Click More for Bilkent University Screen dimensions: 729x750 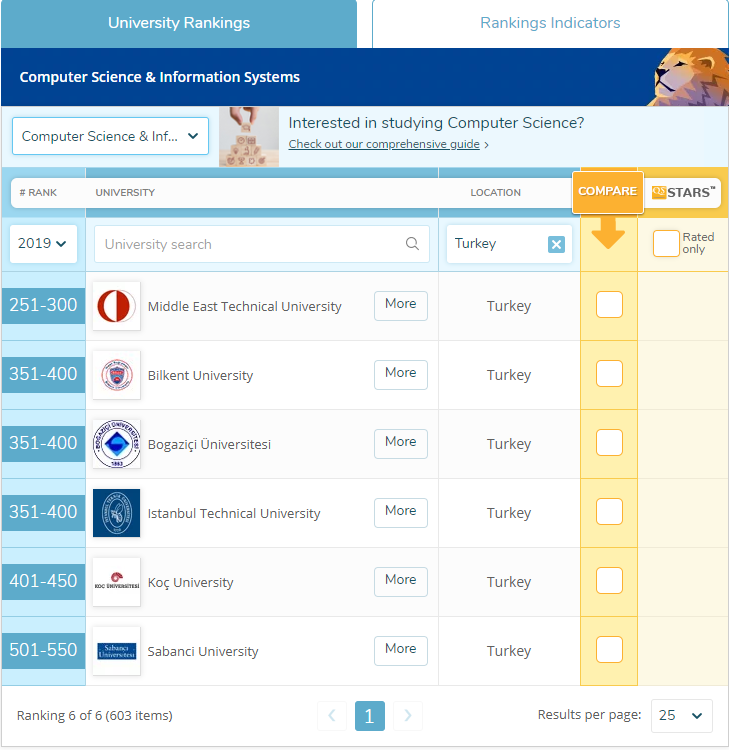click(401, 375)
